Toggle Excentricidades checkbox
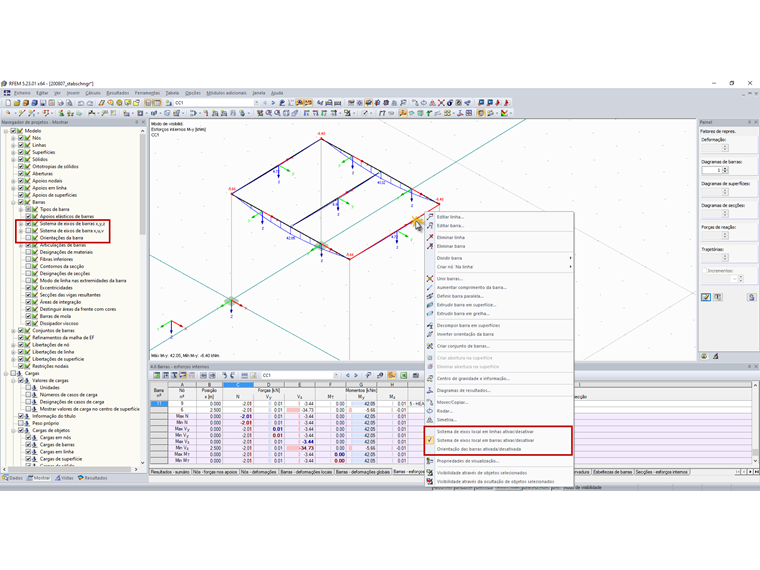This screenshot has width=760, height=570. (x=28, y=288)
